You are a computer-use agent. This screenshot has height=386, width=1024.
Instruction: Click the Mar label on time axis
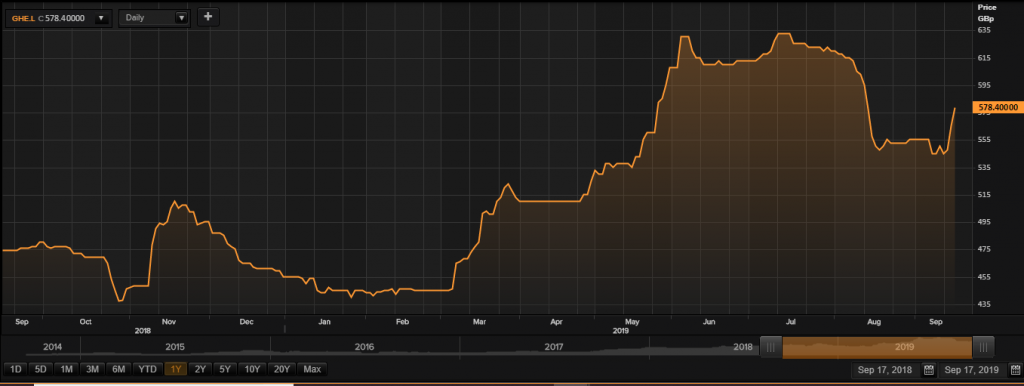pos(480,322)
